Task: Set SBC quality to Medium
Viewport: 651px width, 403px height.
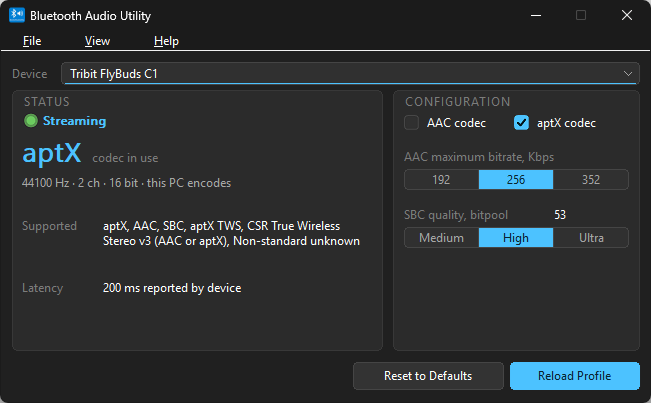Action: coord(441,238)
